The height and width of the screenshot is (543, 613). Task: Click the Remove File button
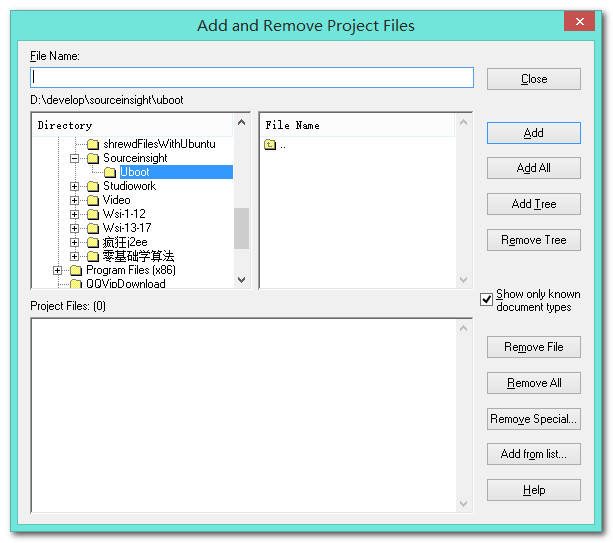click(x=533, y=347)
